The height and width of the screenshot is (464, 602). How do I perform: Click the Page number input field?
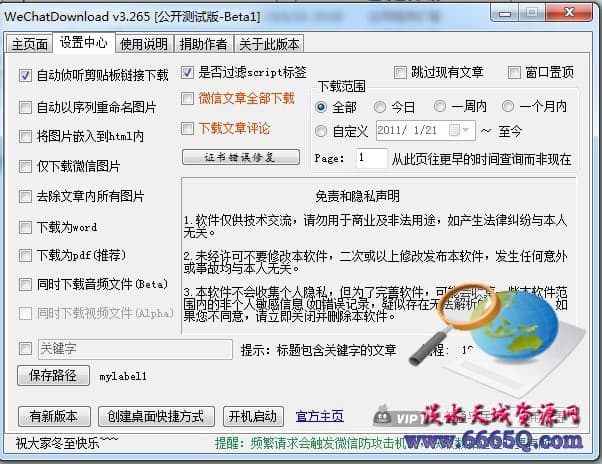tap(371, 158)
